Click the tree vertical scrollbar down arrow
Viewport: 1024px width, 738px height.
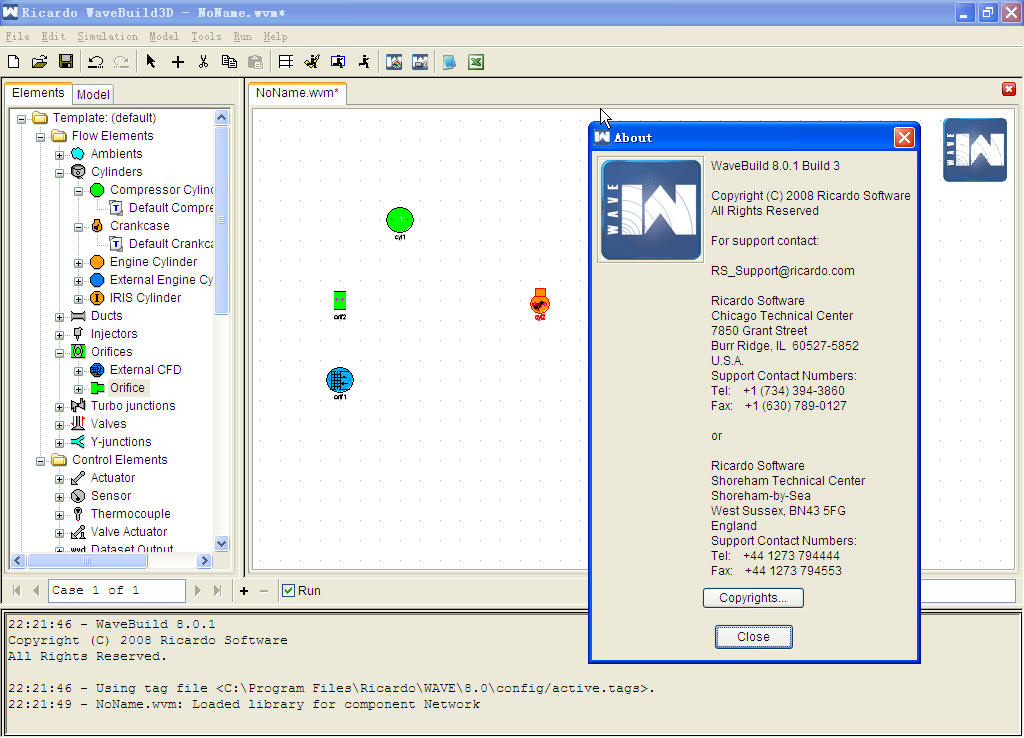click(x=221, y=543)
